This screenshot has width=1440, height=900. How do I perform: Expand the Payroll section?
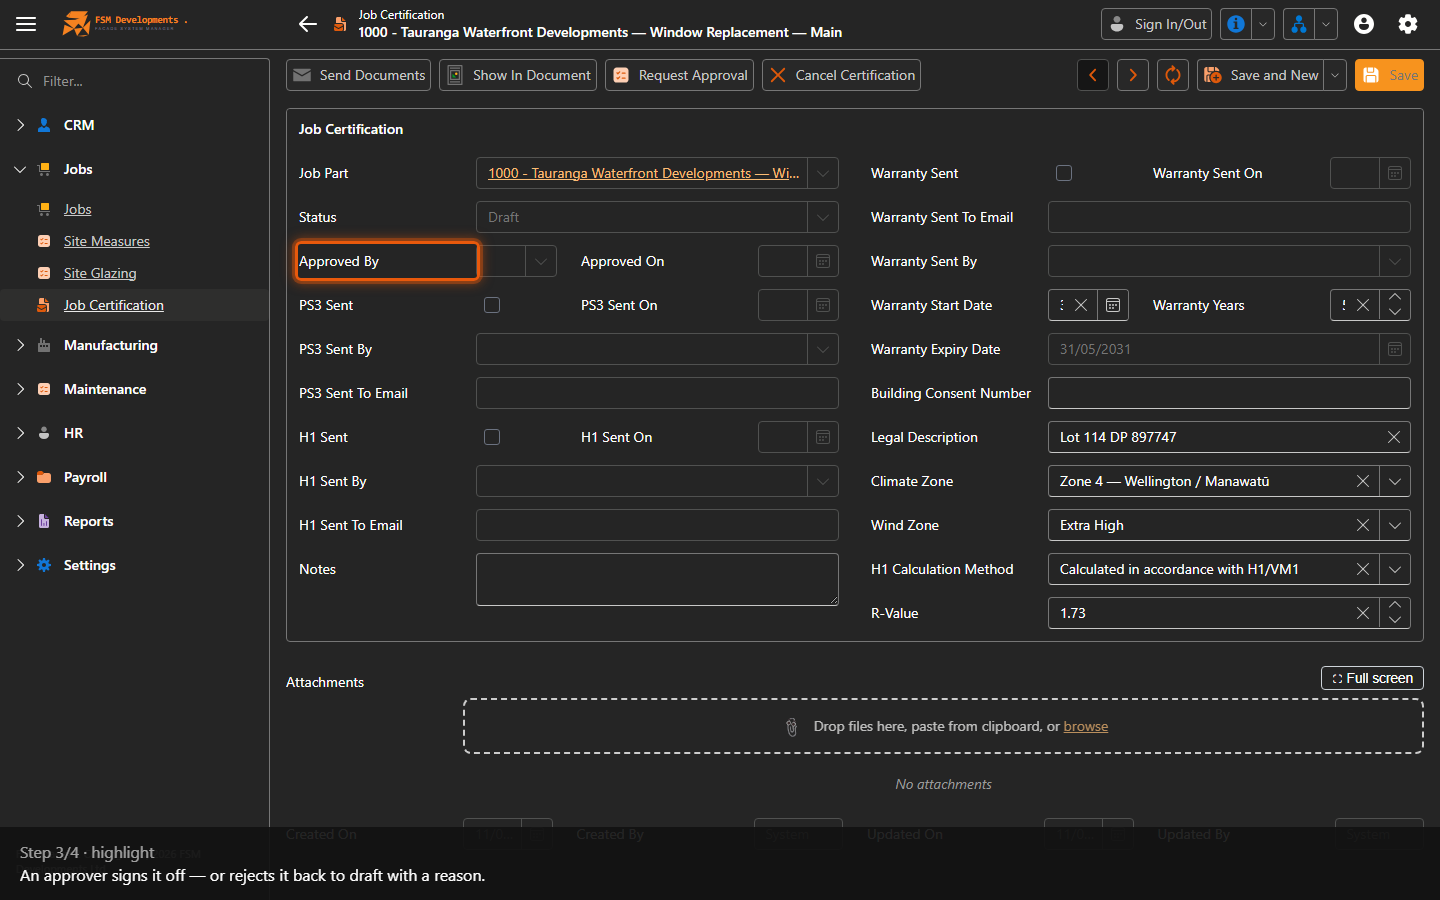pyautogui.click(x=20, y=477)
